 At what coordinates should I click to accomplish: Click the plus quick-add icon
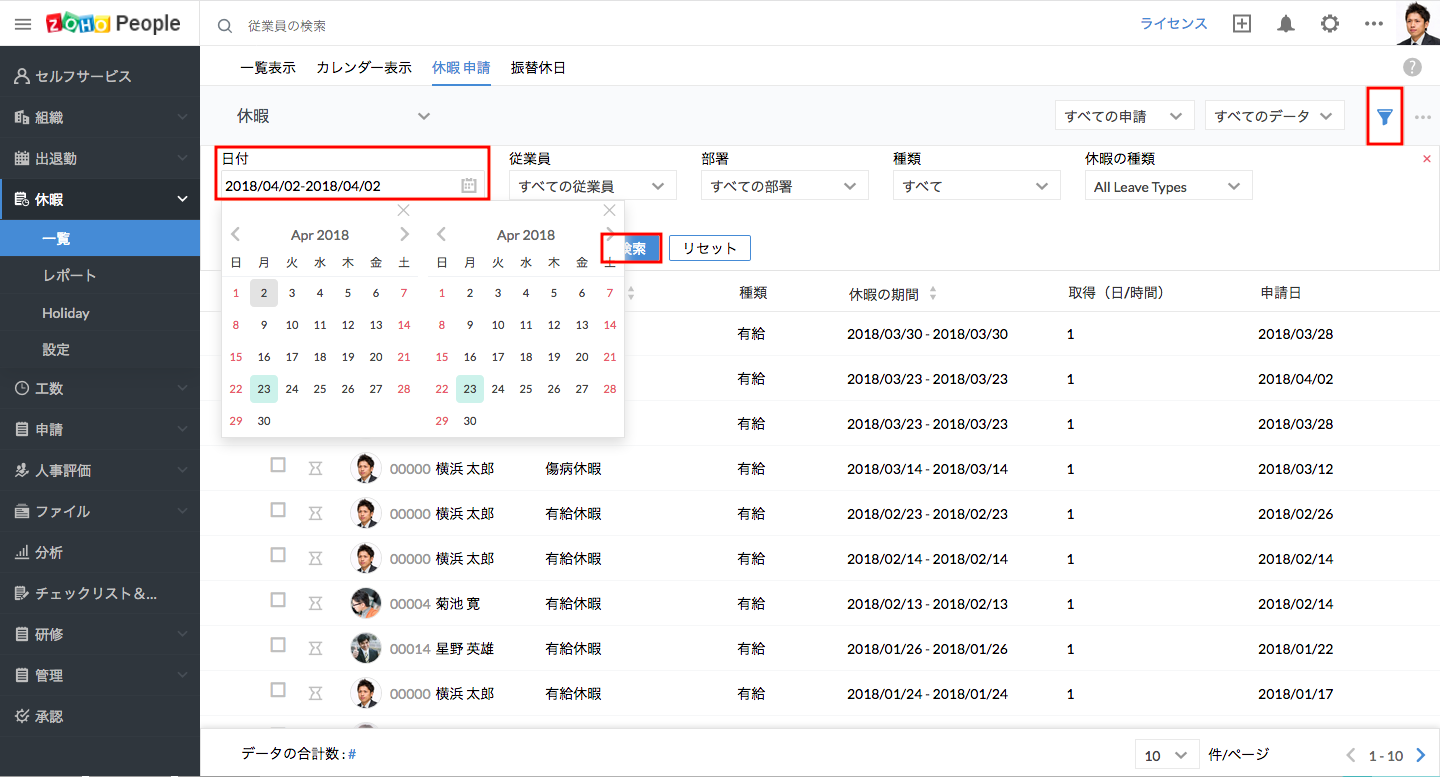coord(1242,24)
